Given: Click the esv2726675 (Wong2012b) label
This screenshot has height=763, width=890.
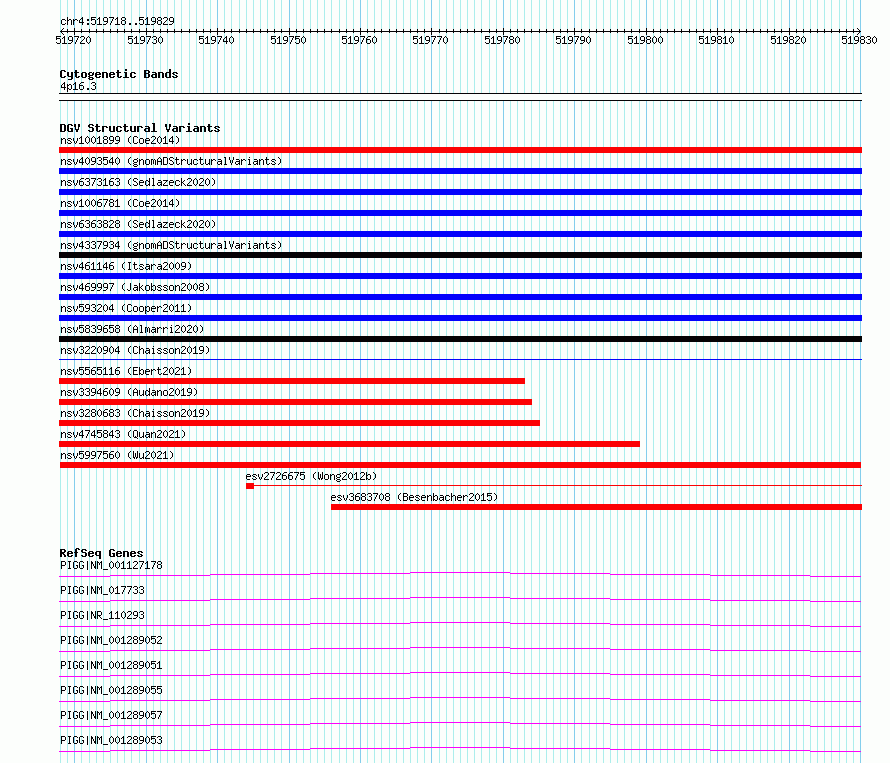Looking at the screenshot, I should 311,476.
